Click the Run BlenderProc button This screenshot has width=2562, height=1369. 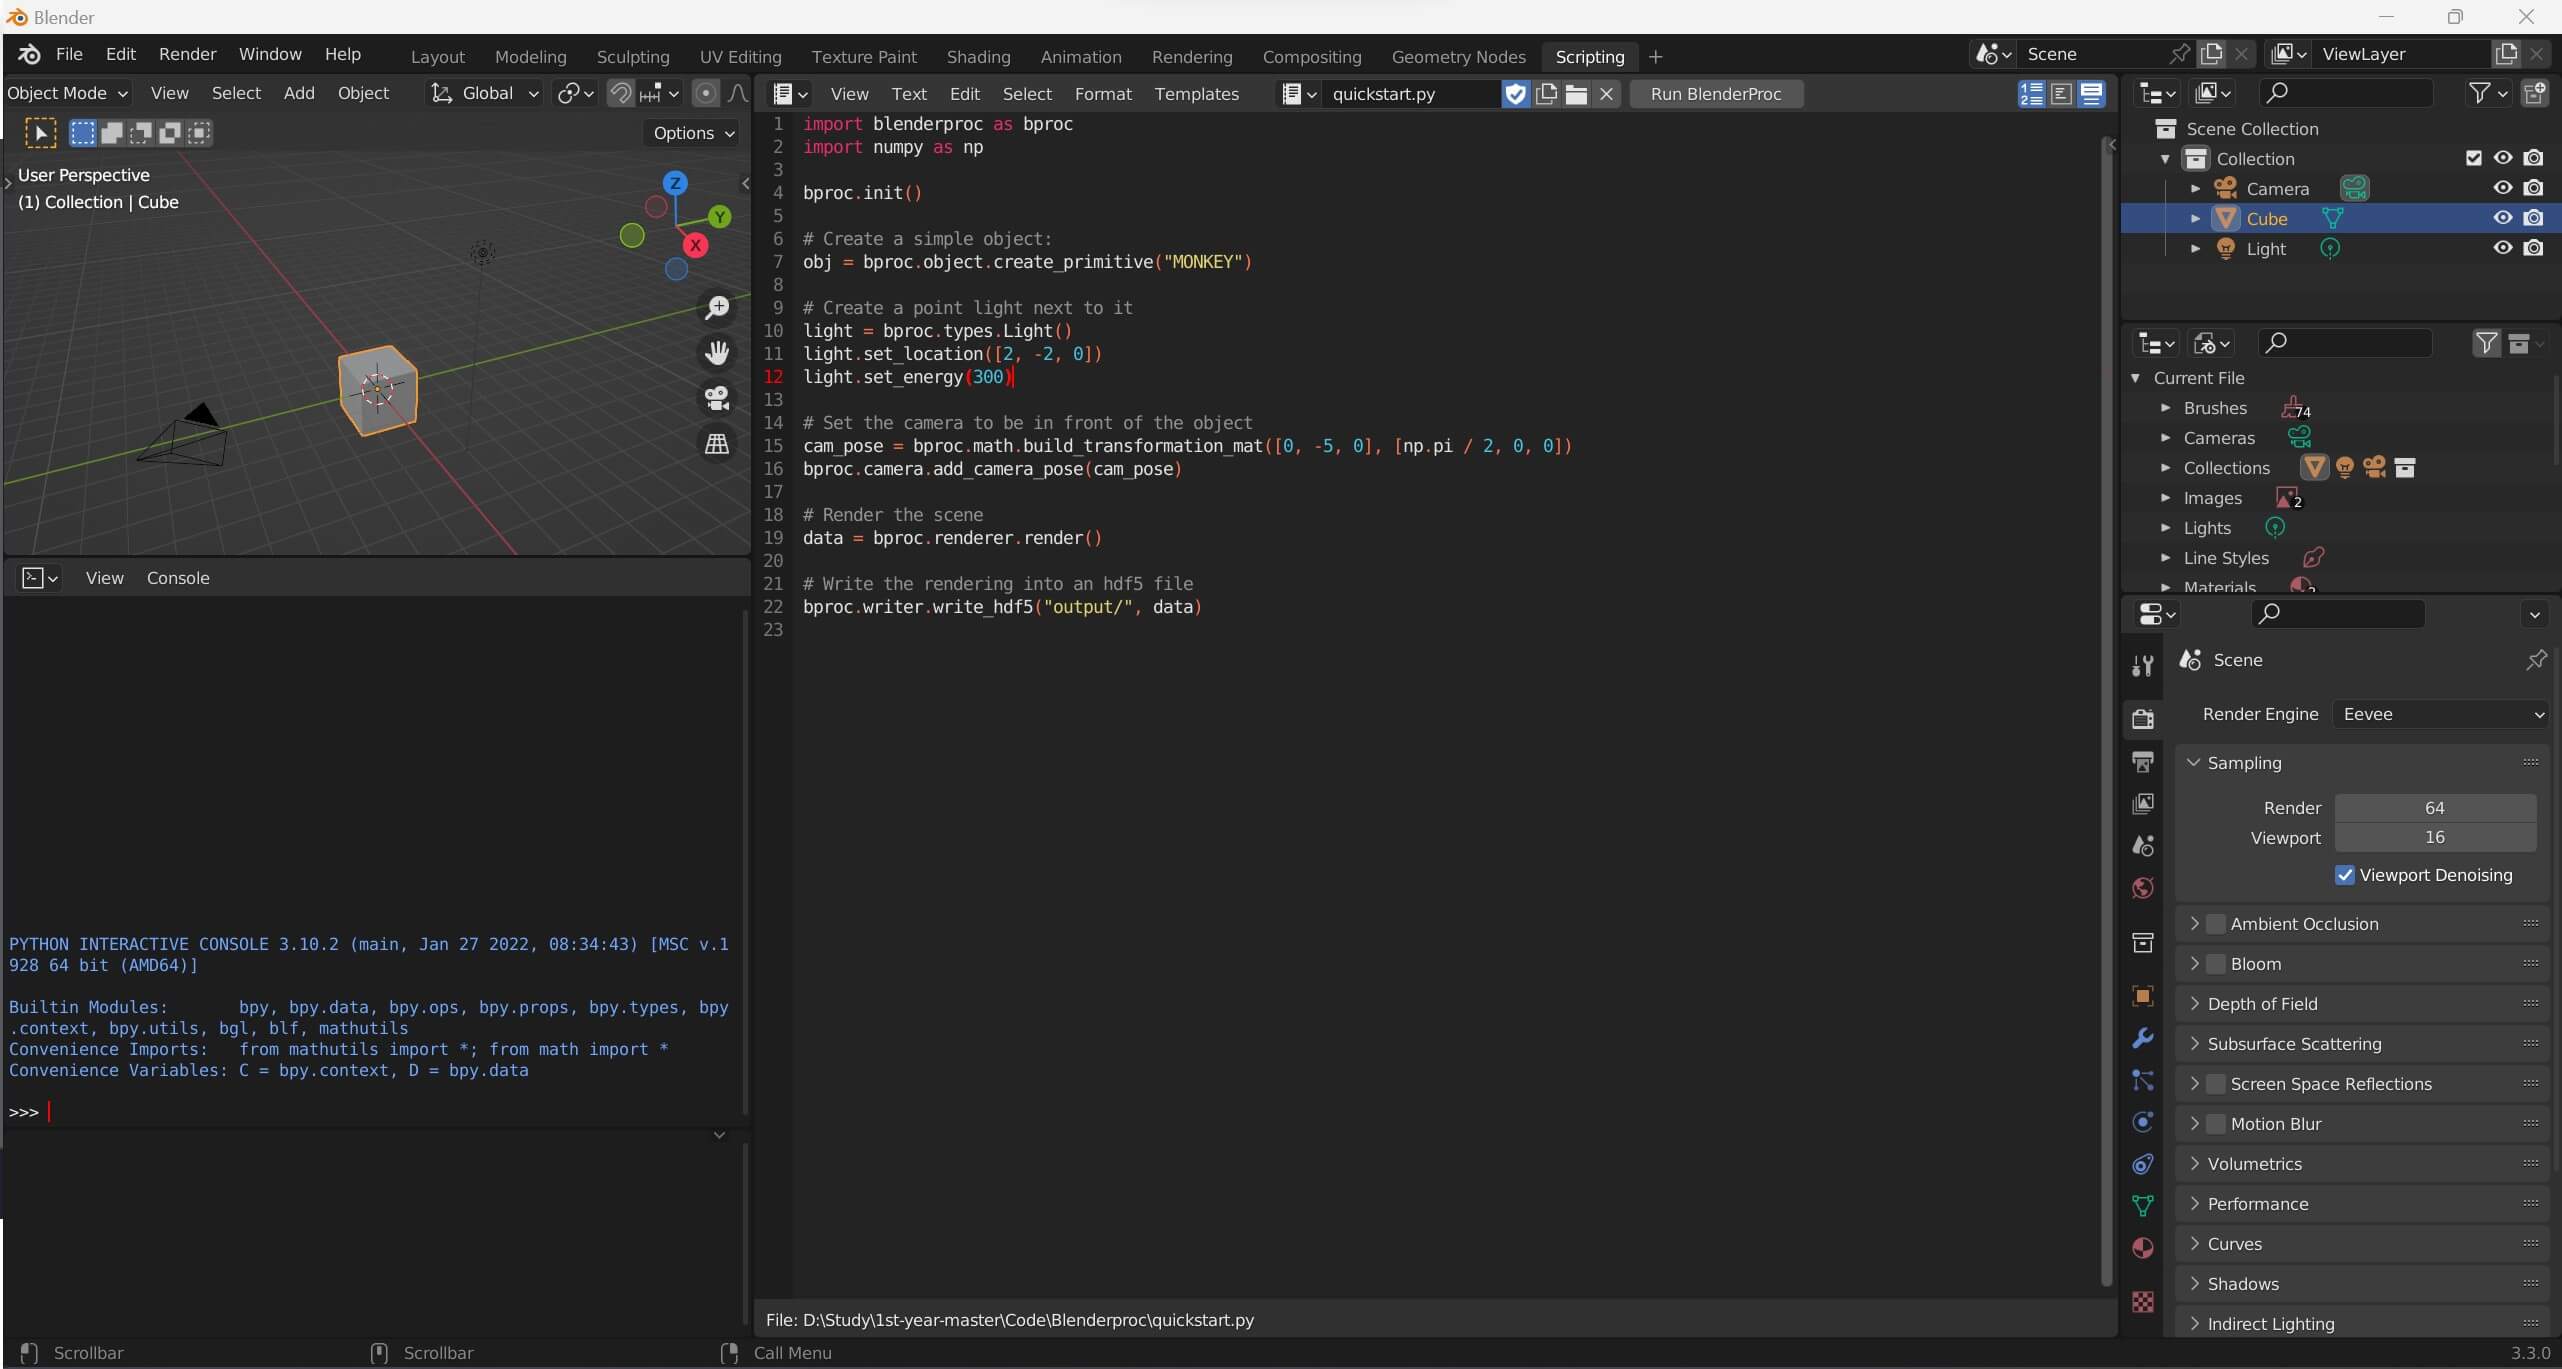[1716, 94]
